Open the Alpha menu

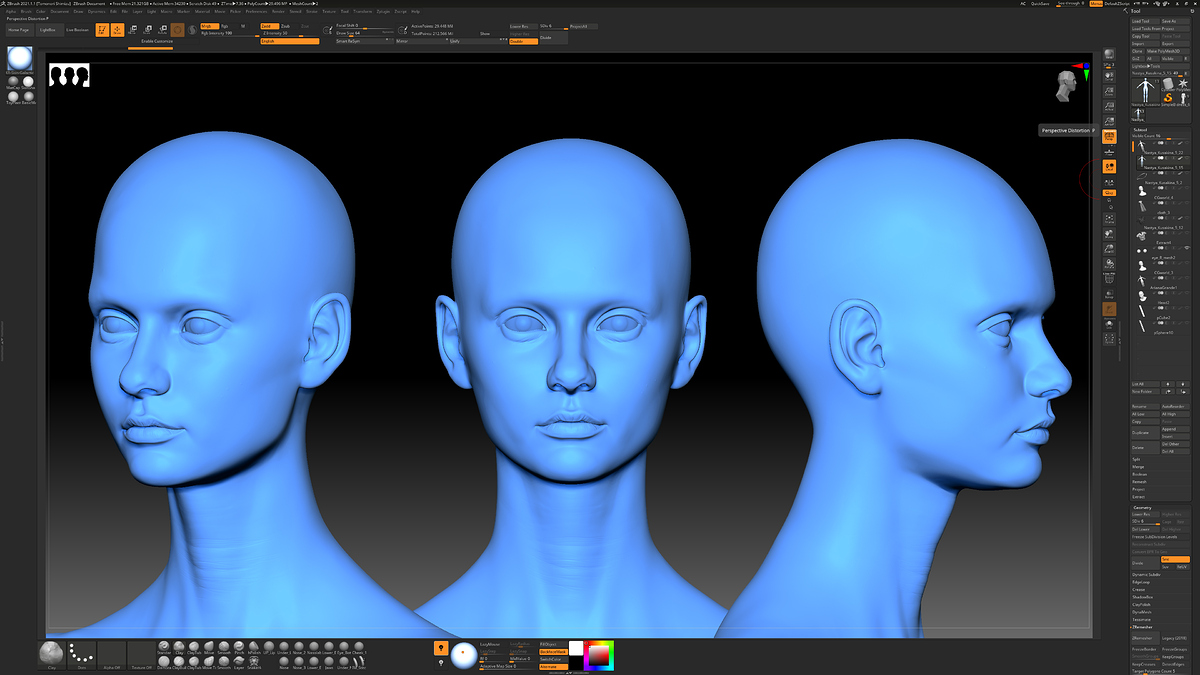pos(11,11)
